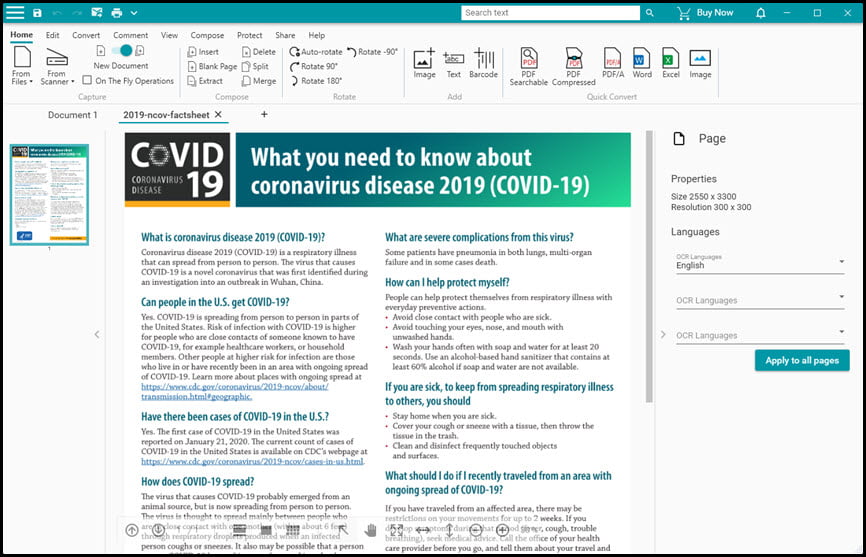Click Split document button
Image resolution: width=866 pixels, height=557 pixels.
point(255,66)
